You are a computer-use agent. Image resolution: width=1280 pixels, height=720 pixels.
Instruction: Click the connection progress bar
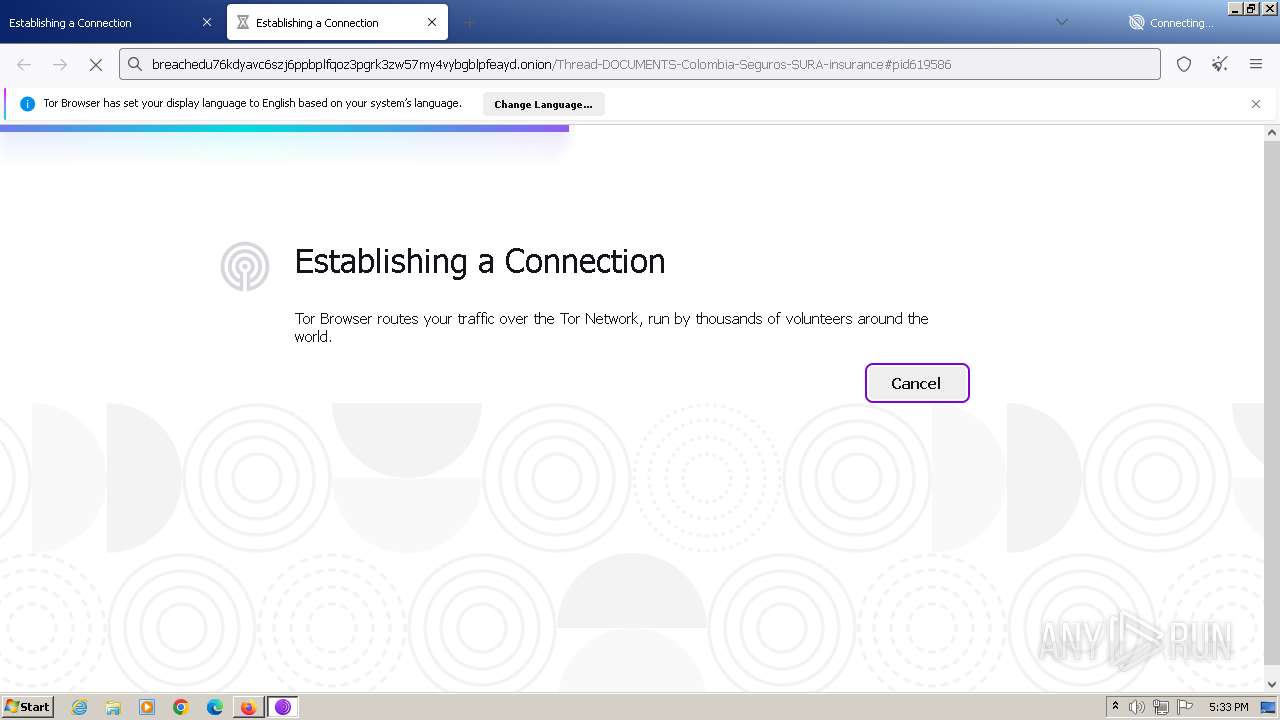[x=284, y=128]
